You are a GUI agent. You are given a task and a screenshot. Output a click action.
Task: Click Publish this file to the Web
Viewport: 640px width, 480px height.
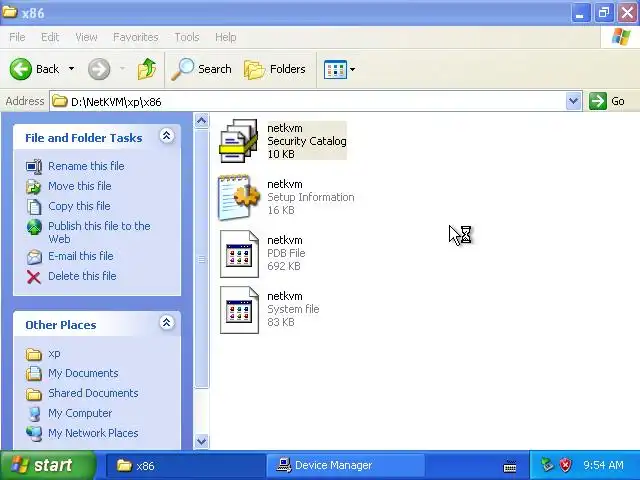click(99, 232)
